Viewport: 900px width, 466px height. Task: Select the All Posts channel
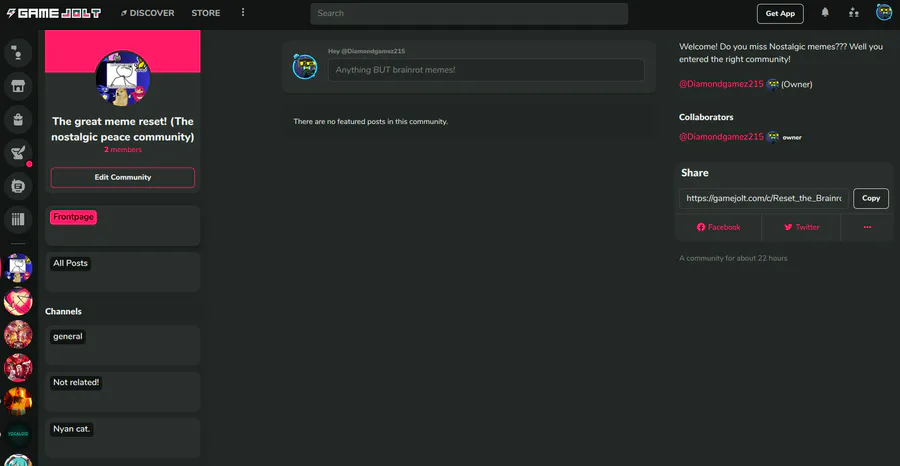pos(71,263)
